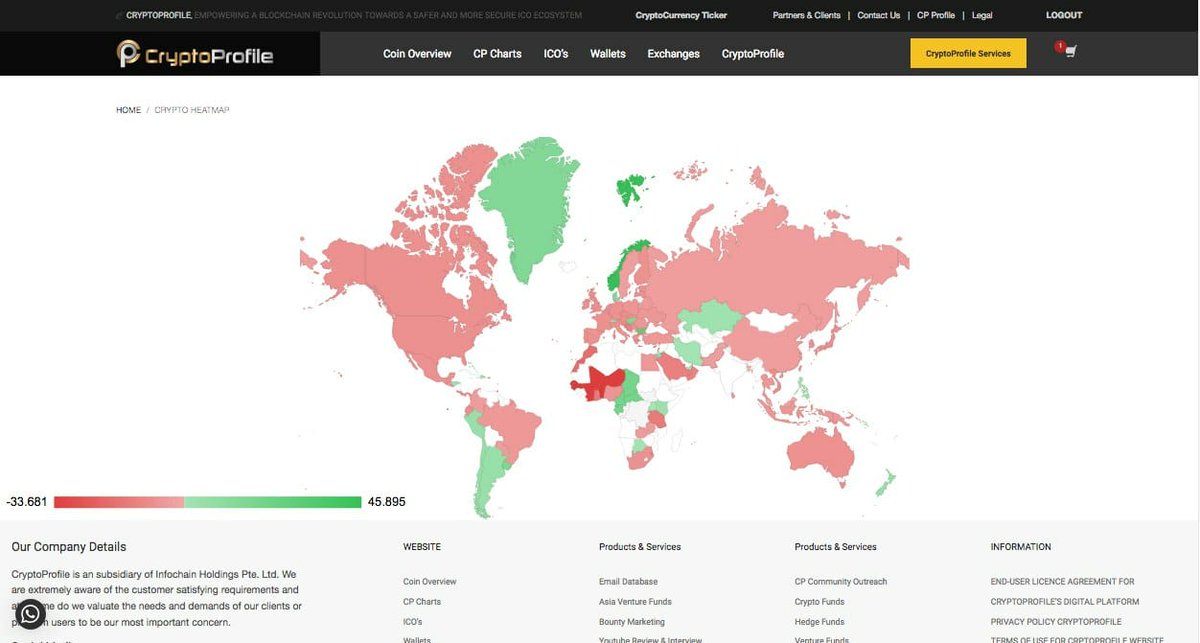The height and width of the screenshot is (643, 1200).
Task: Click CryptoProfile Services yellow button
Action: click(968, 53)
